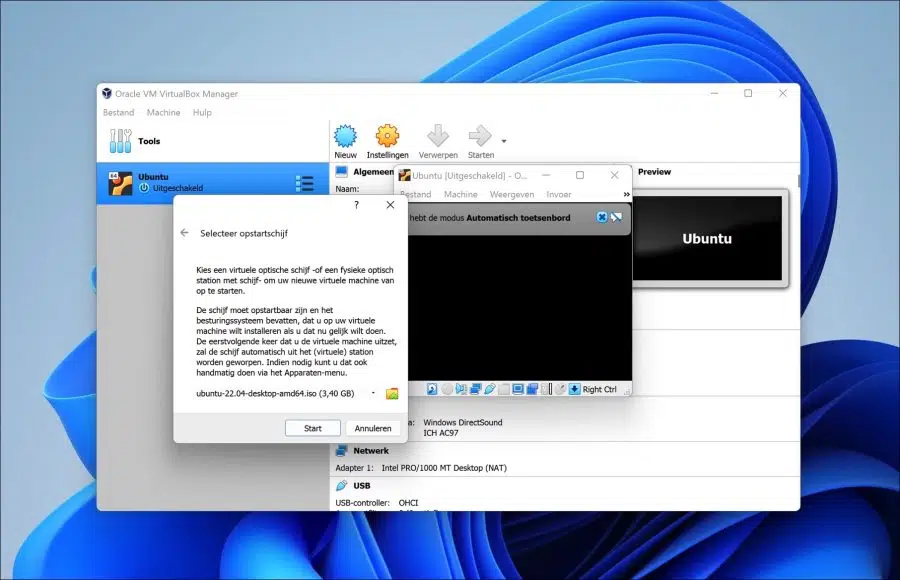This screenshot has height=580, width=900.
Task: Click the Right Ctrl host key label
Action: pyautogui.click(x=599, y=389)
